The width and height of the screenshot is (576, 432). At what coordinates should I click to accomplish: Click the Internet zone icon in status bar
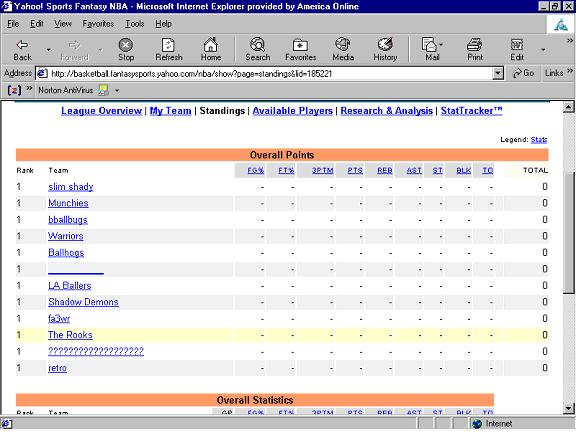[x=477, y=424]
